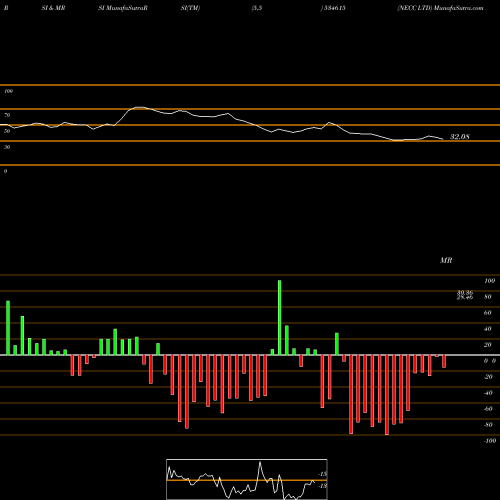
Task: Click the '534615' stock code text
Action: click(x=334, y=8)
